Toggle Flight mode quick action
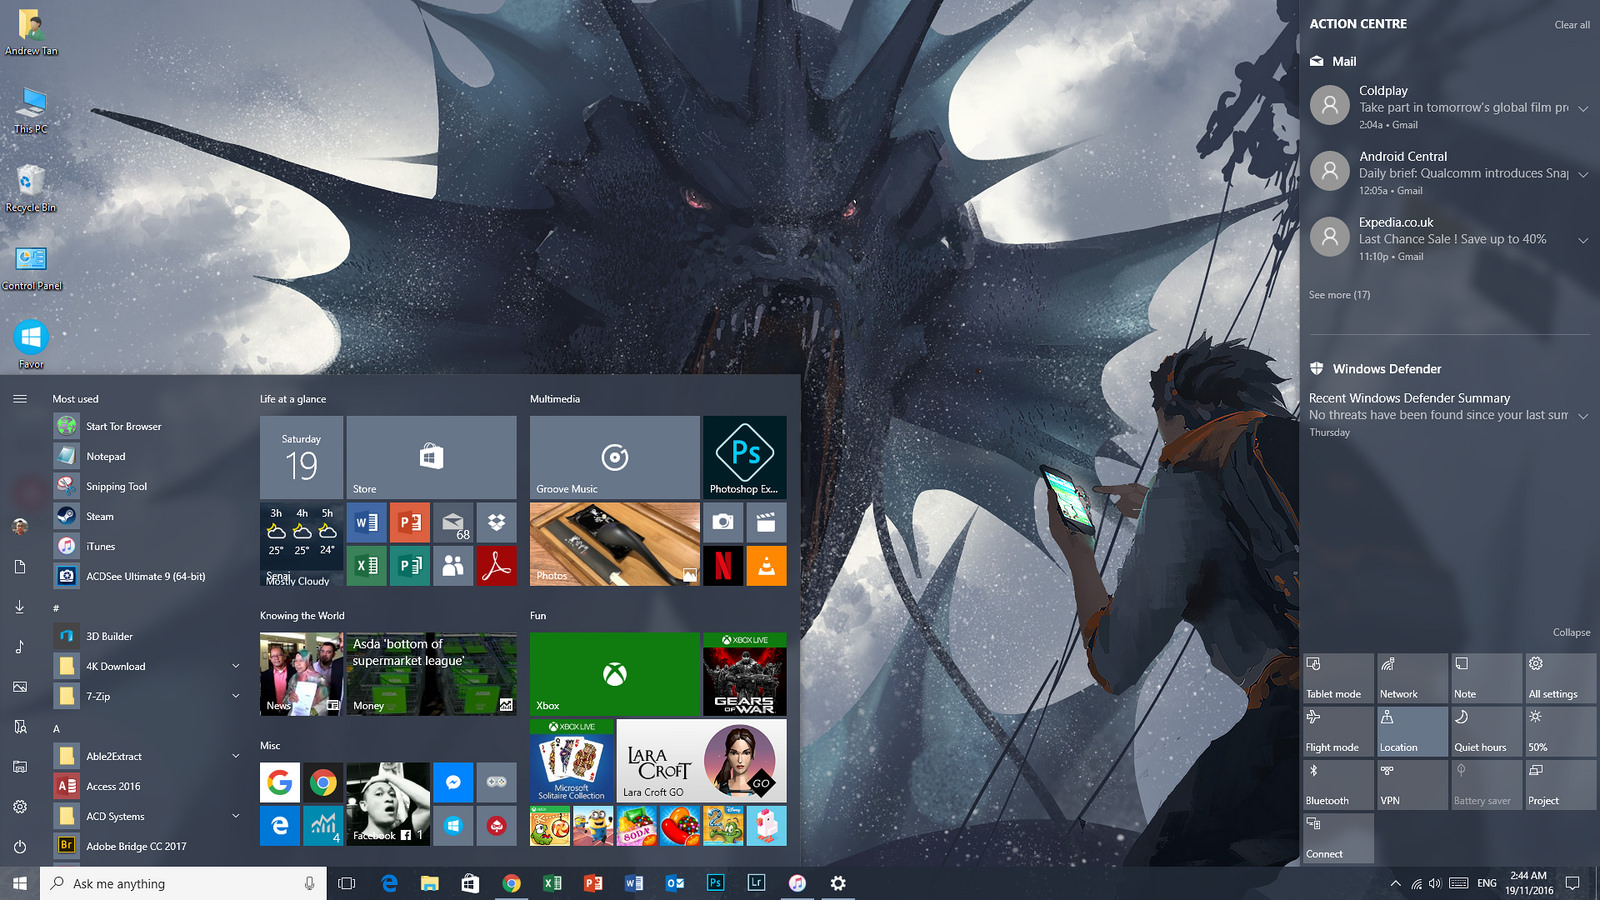 (1339, 732)
